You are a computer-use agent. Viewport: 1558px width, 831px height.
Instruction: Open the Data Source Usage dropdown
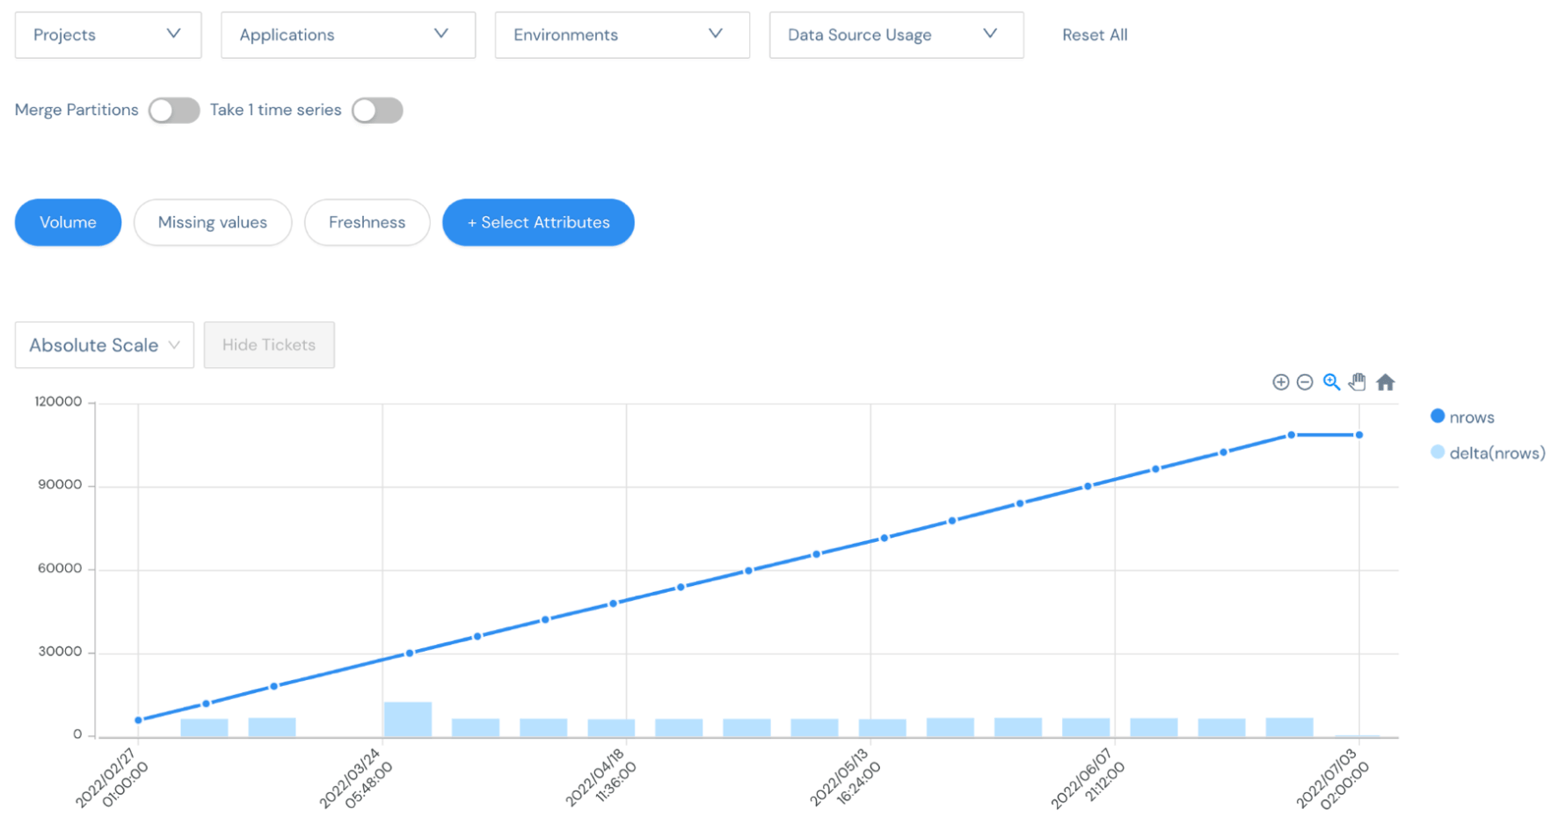tap(895, 35)
